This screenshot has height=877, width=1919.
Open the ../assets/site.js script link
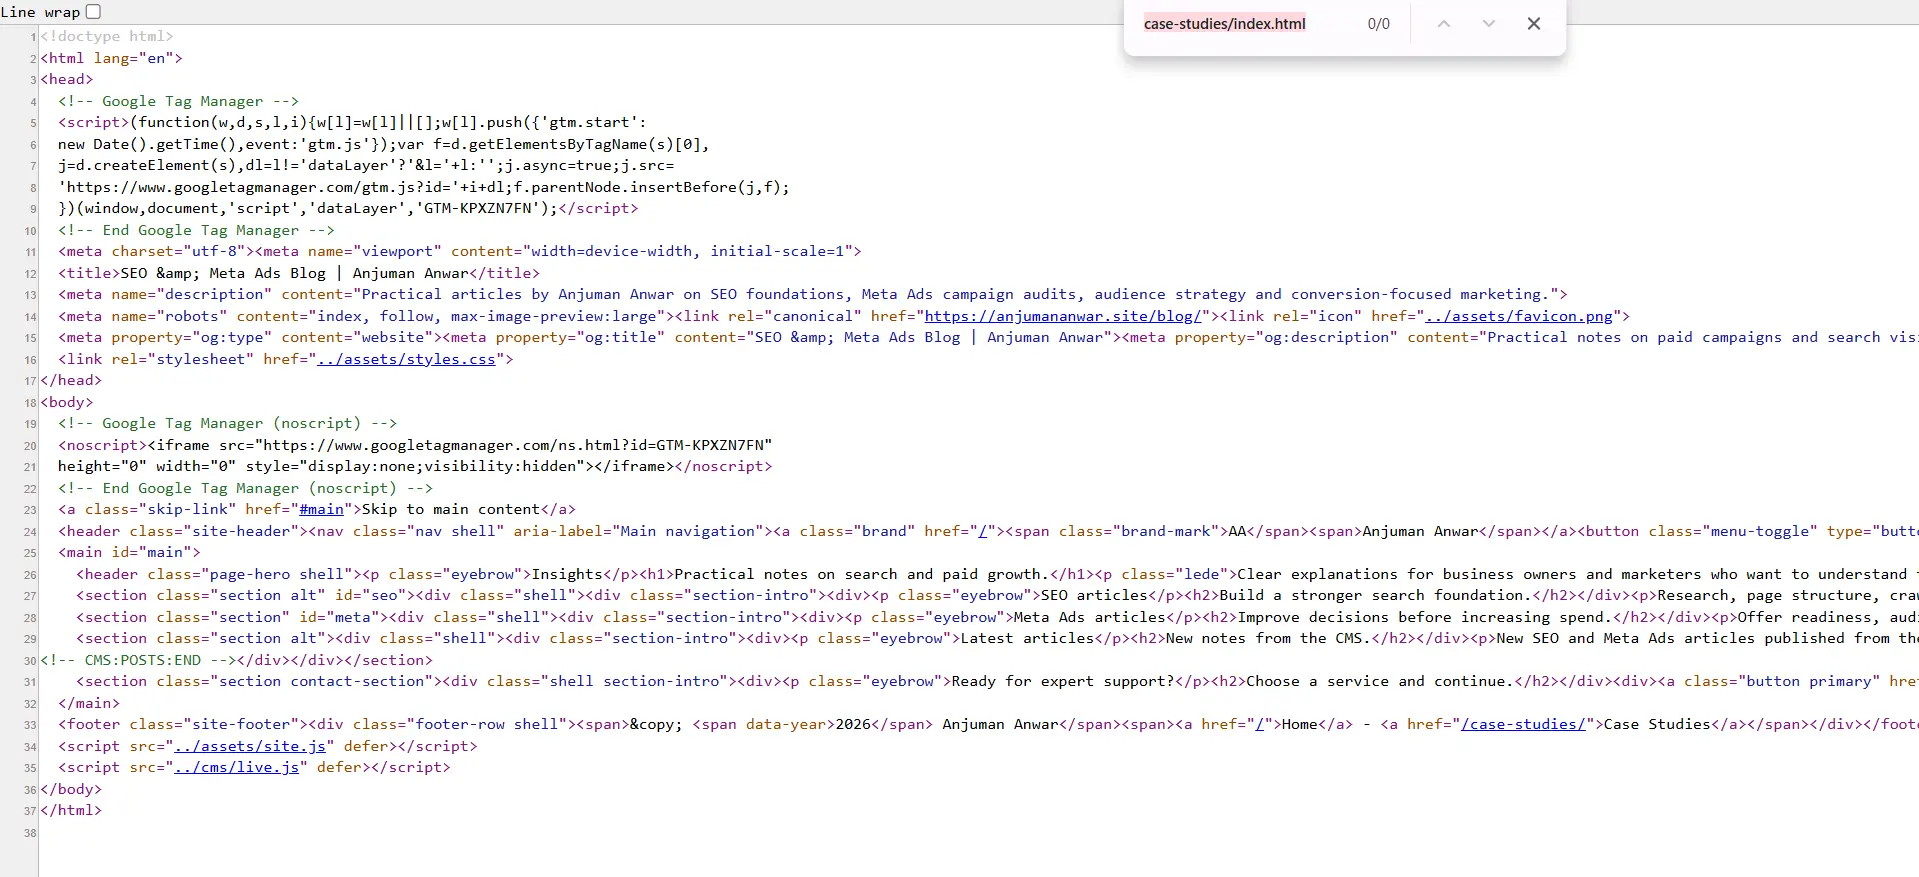(250, 746)
